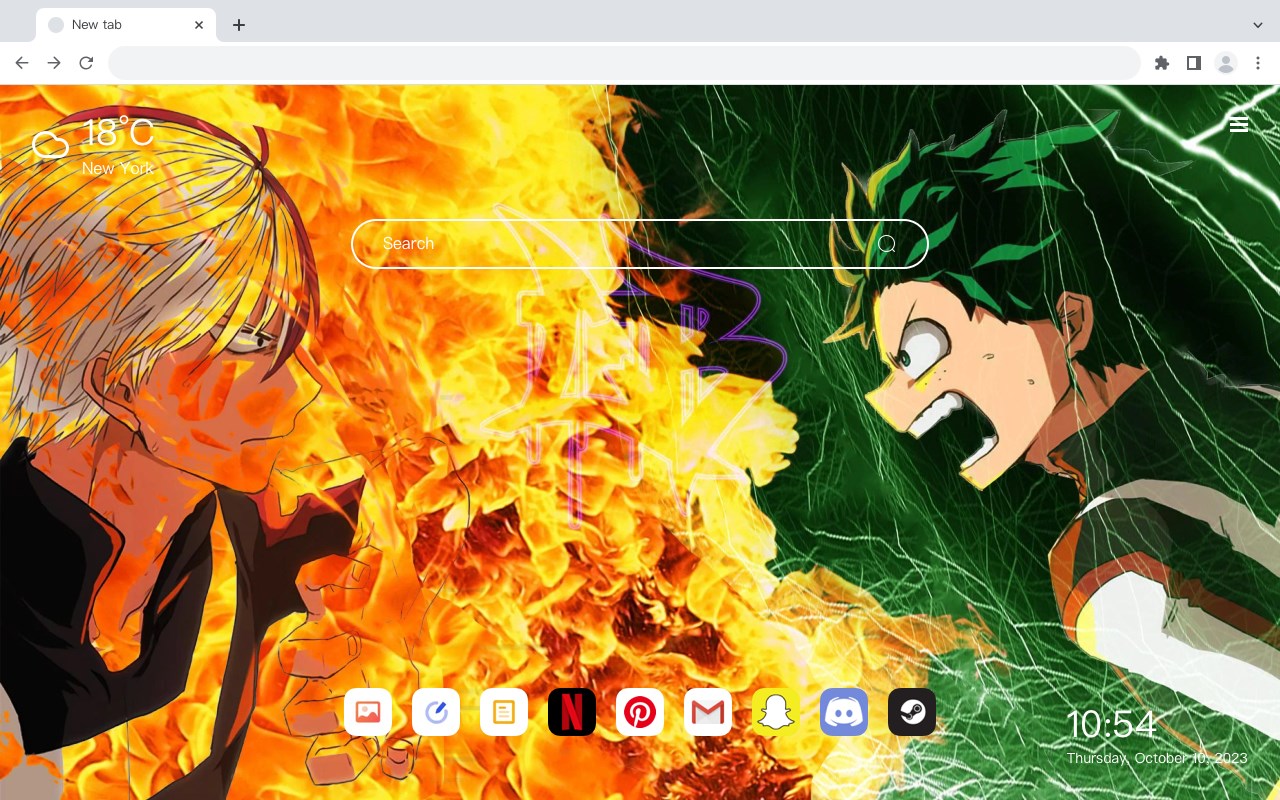Click the magnifier search icon
The height and width of the screenshot is (800, 1280).
pyautogui.click(x=887, y=244)
